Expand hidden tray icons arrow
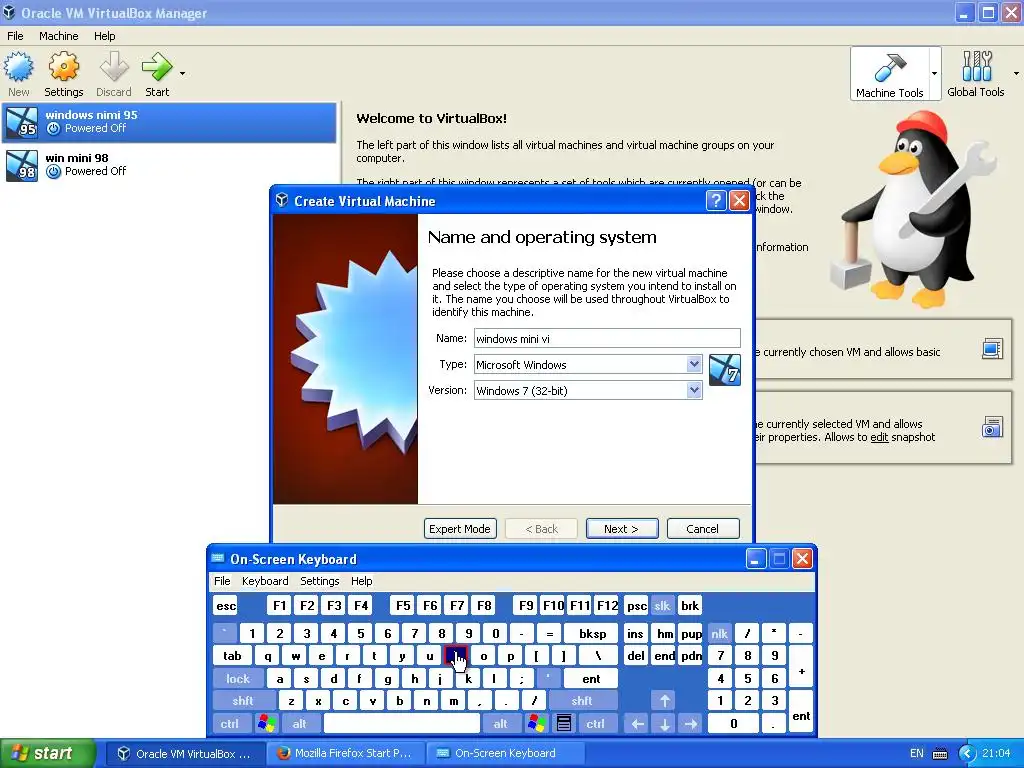The image size is (1024, 768). (x=967, y=754)
